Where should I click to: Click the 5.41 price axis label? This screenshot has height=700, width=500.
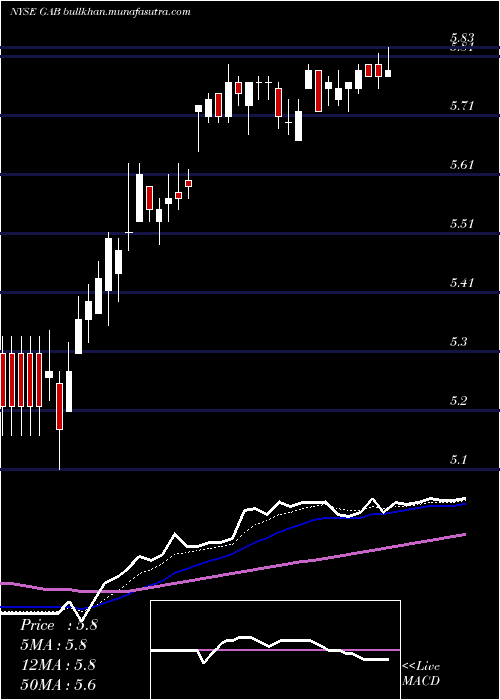point(461,283)
